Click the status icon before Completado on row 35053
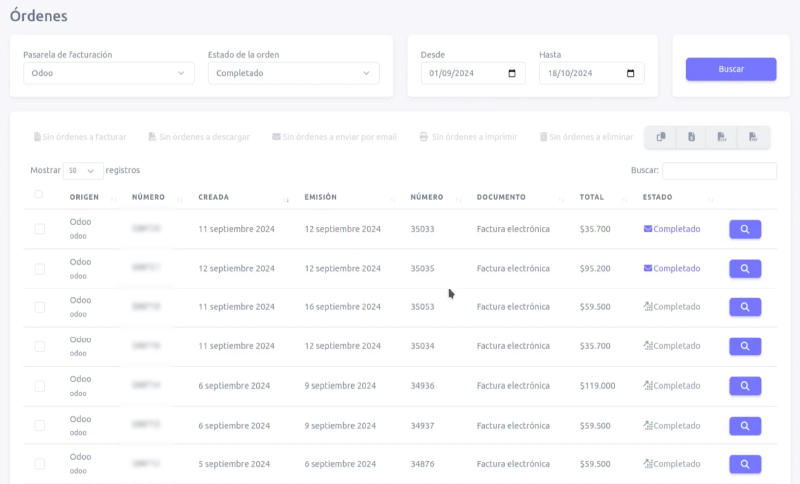The image size is (800, 484). point(648,307)
